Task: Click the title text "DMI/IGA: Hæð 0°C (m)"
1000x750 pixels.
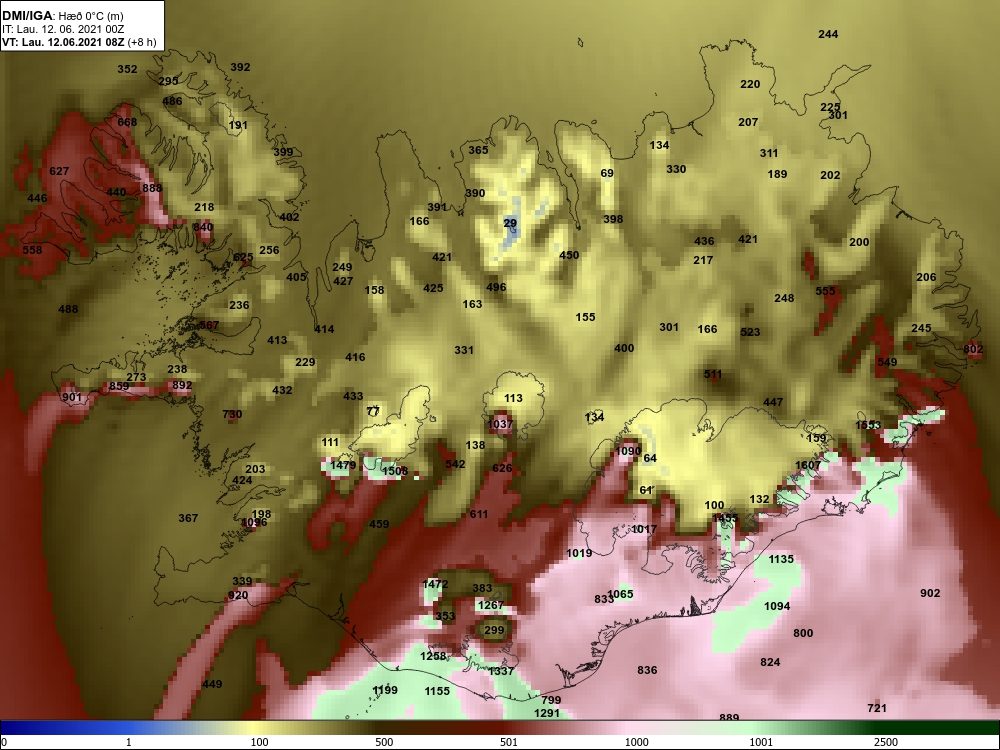Action: [62, 16]
